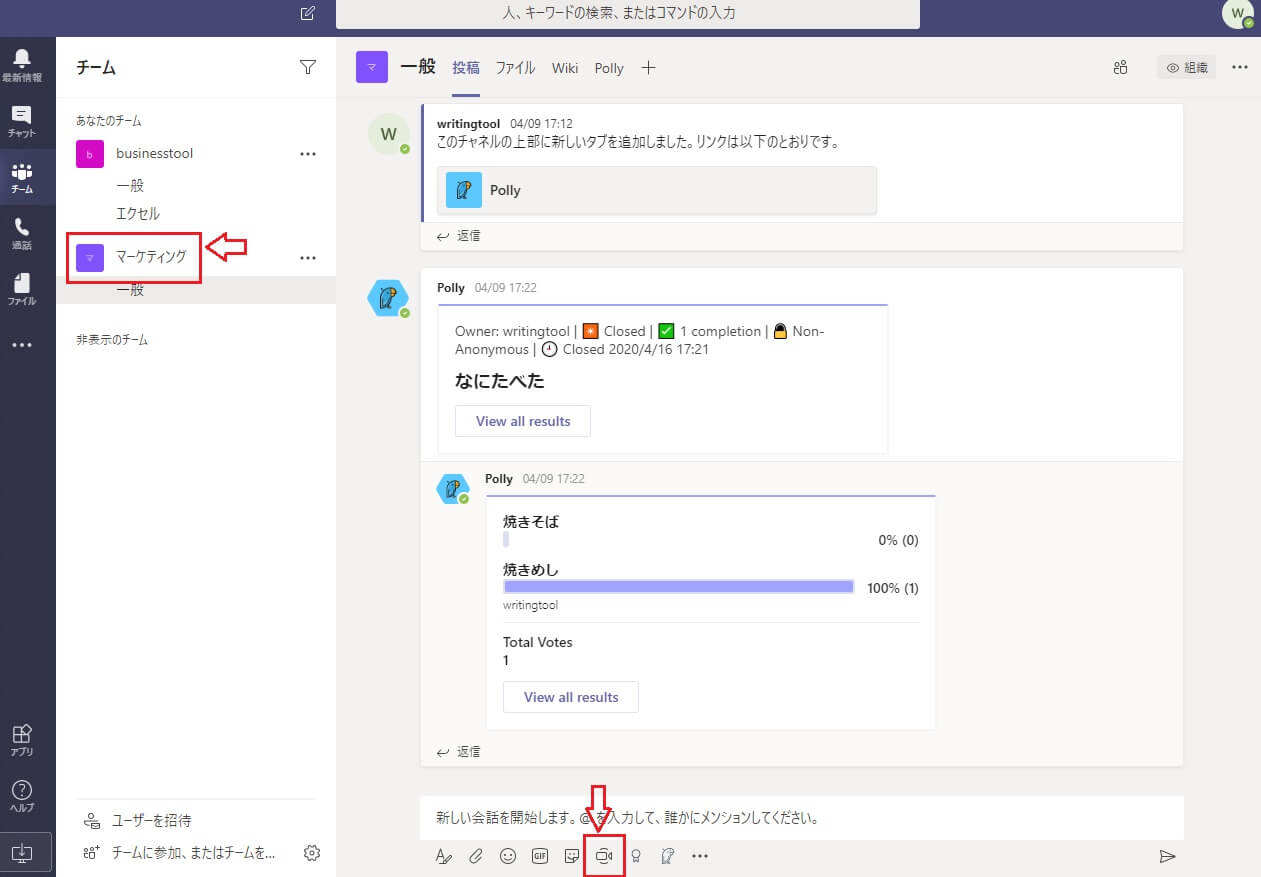Reply (返信) to the Polly poll thread
This screenshot has width=1261, height=877.
[459, 751]
